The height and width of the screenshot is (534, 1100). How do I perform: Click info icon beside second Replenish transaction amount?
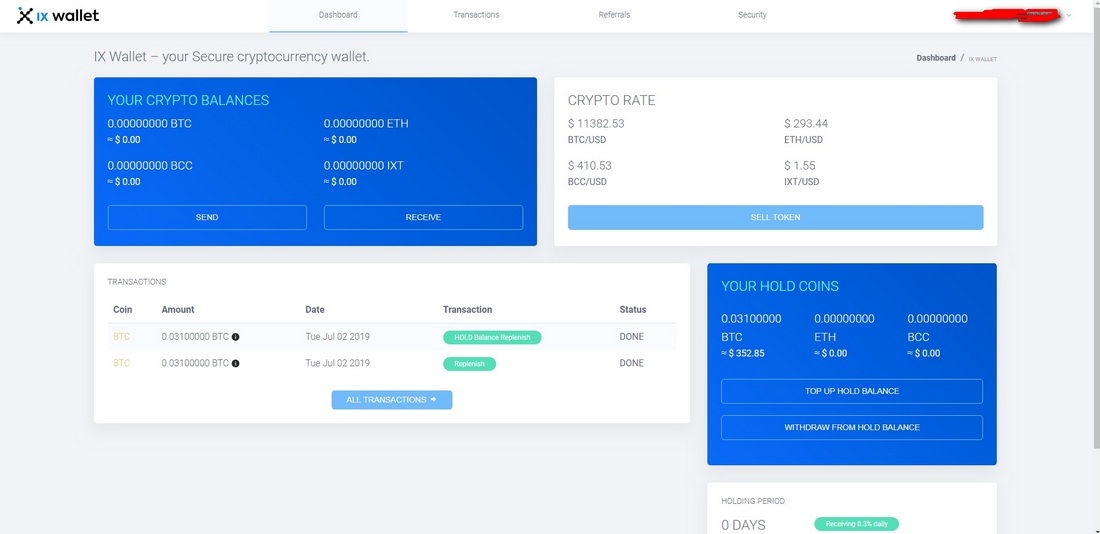(236, 363)
